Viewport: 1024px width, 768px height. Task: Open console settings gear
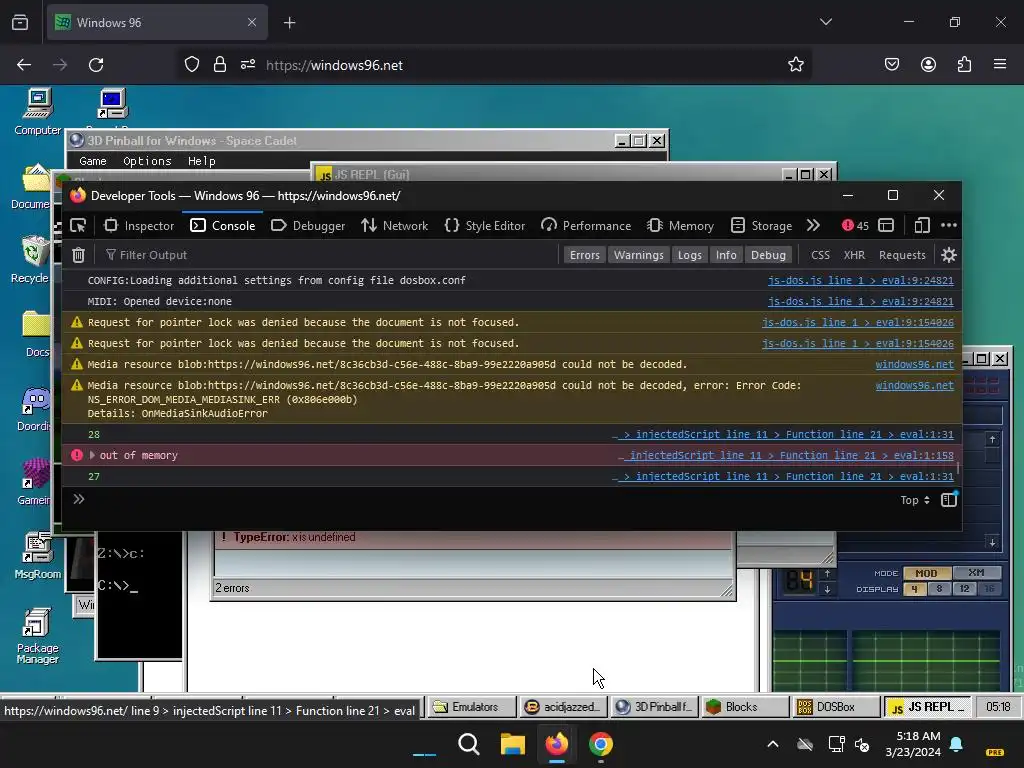[949, 255]
